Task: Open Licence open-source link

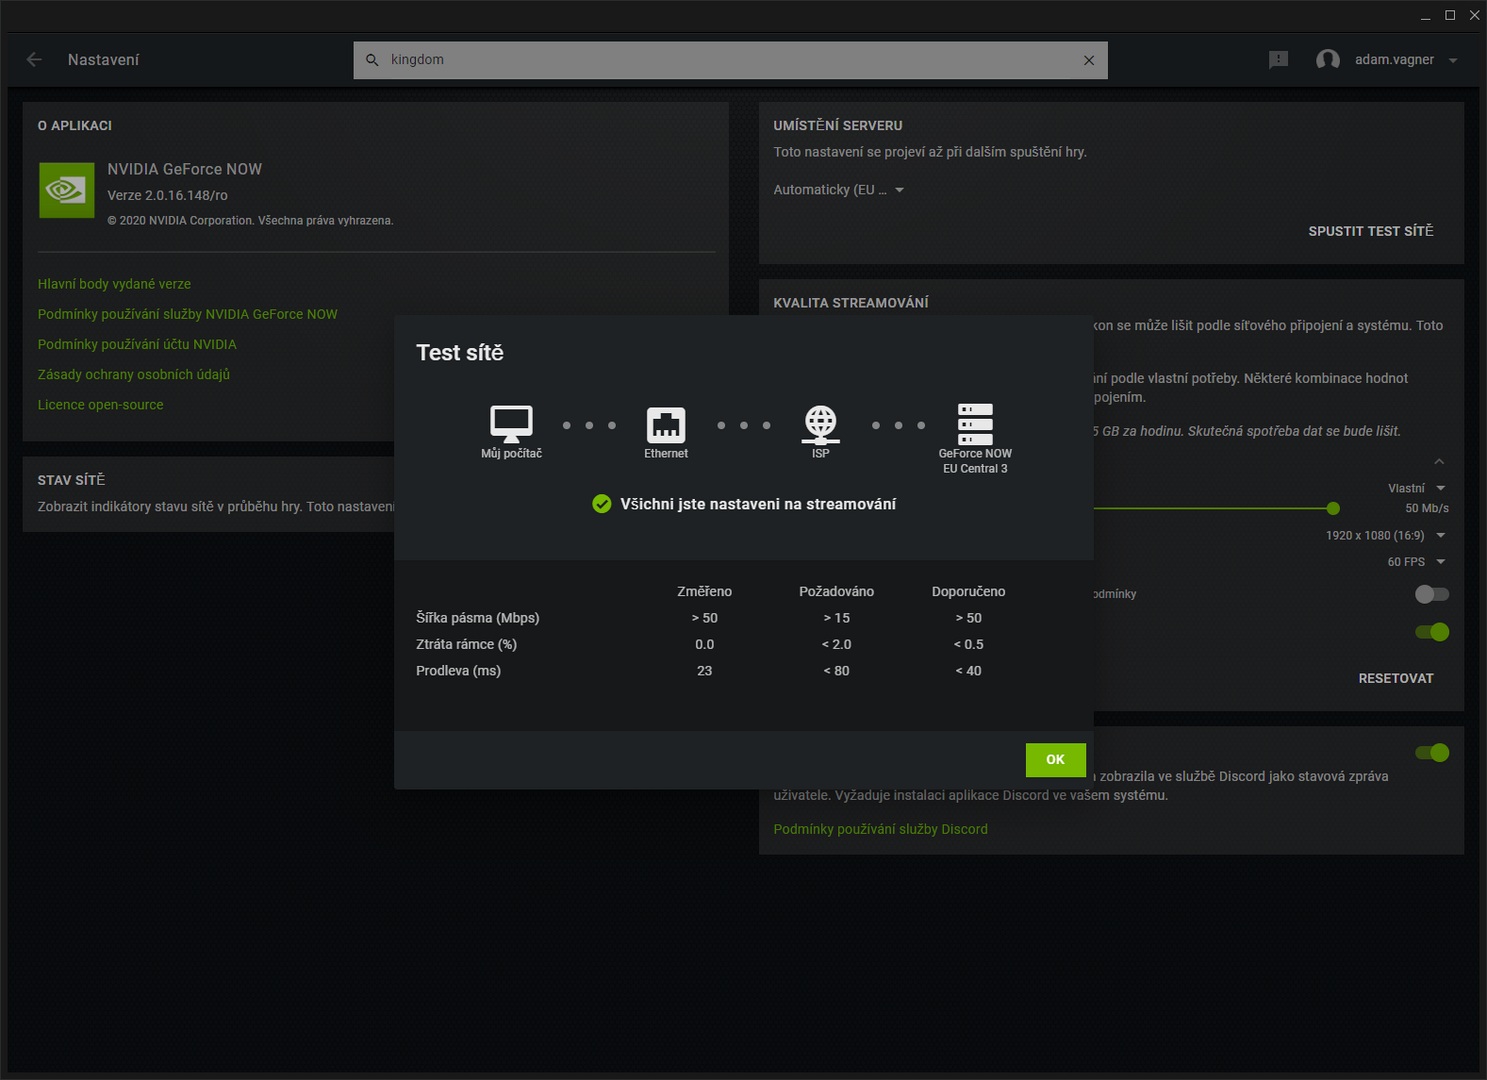Action: (100, 405)
